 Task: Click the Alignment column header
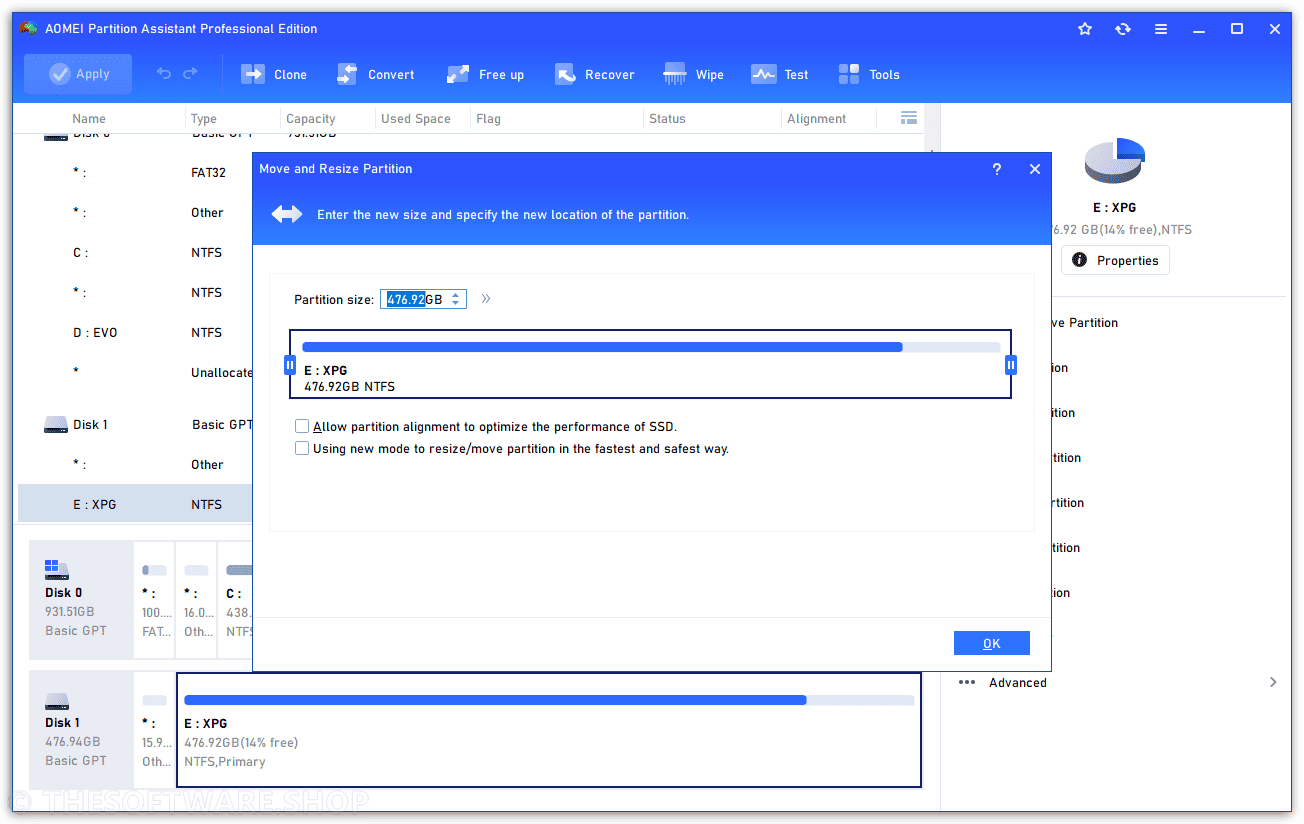click(816, 118)
